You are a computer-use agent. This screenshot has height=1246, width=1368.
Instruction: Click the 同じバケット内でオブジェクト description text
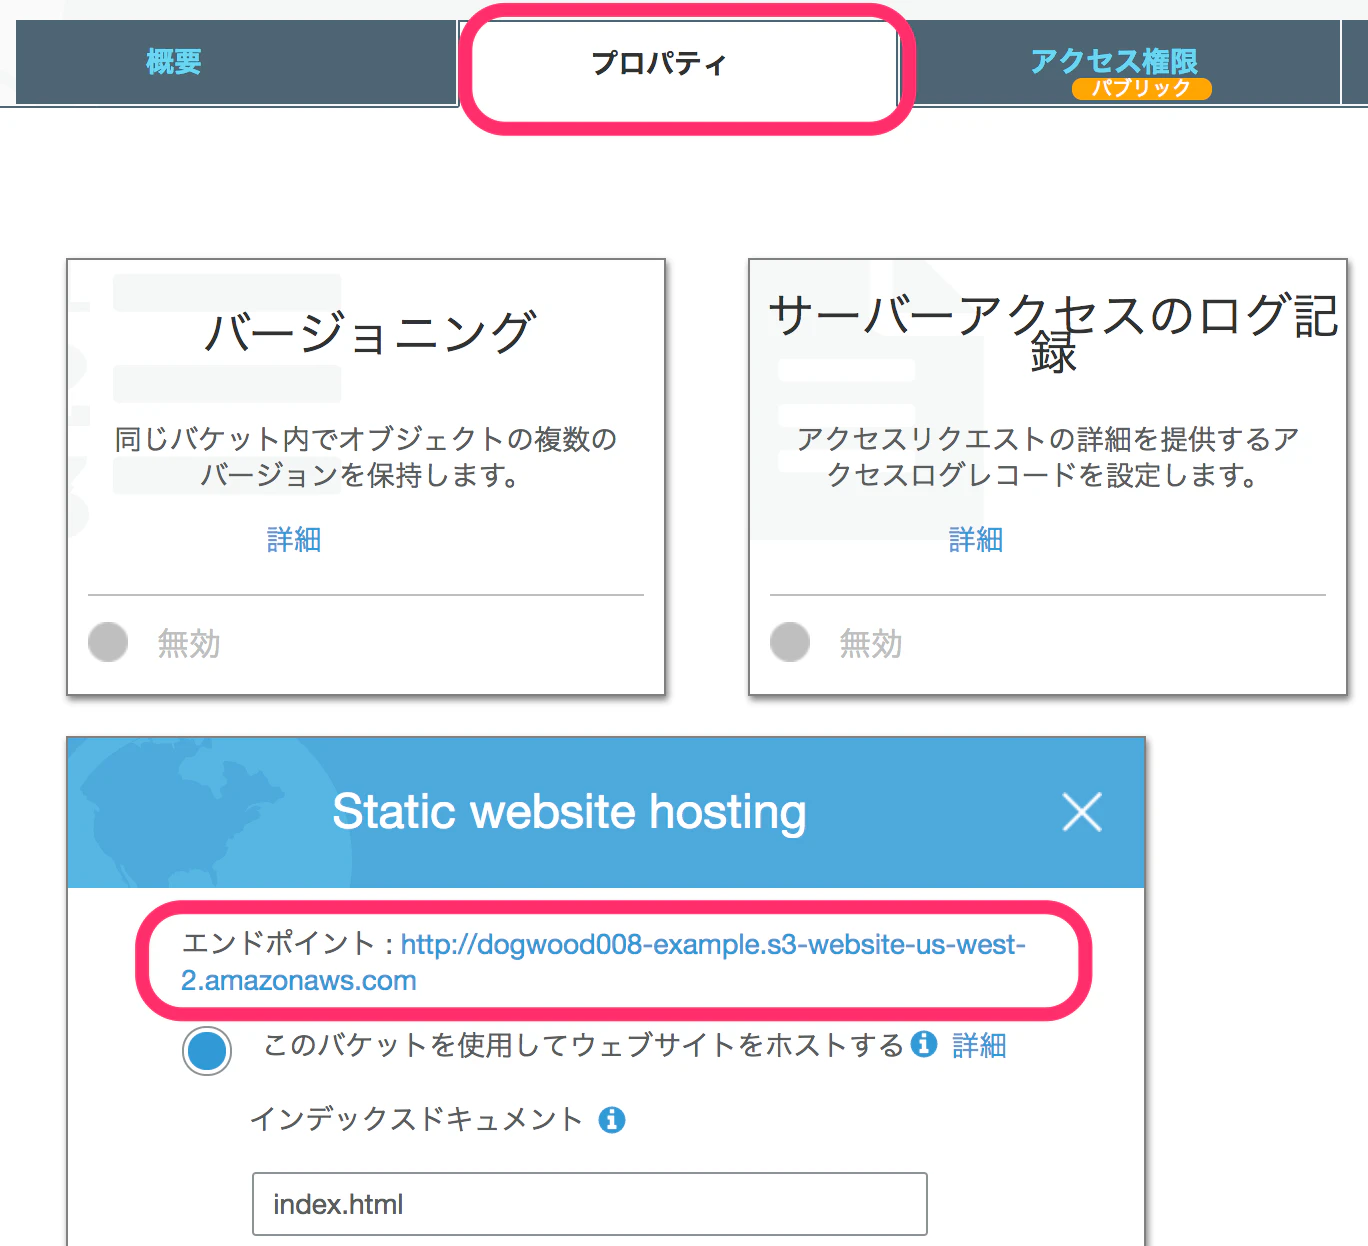(366, 456)
